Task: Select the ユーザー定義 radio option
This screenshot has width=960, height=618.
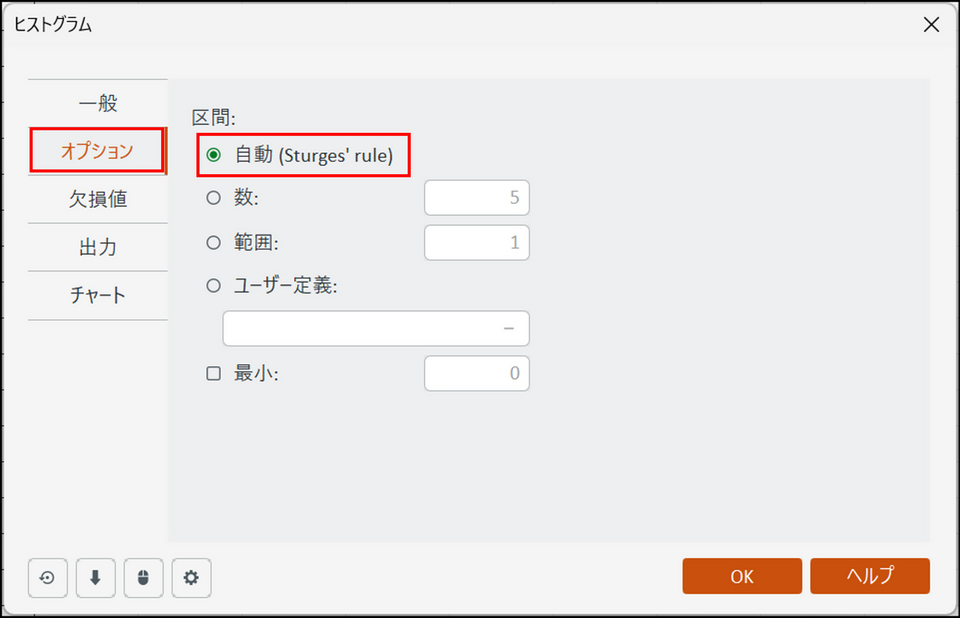Action: point(213,286)
